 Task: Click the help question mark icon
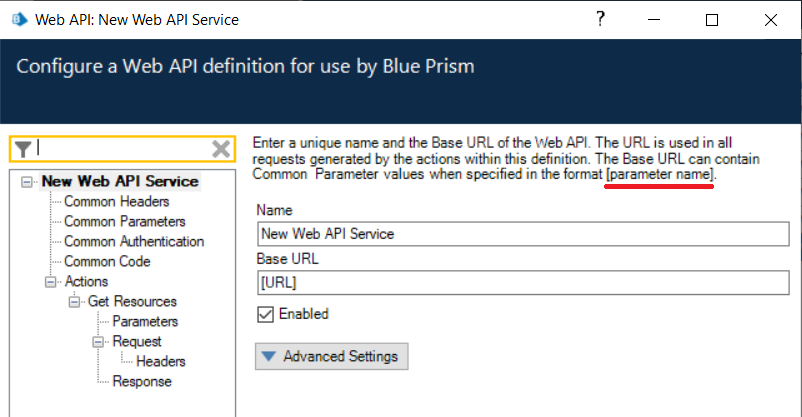[600, 19]
